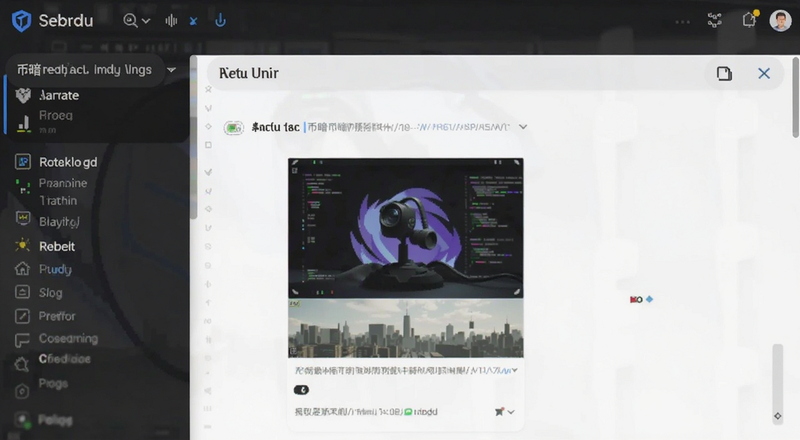Click the pin icon in card footer
This screenshot has height=440, width=800.
coord(499,411)
